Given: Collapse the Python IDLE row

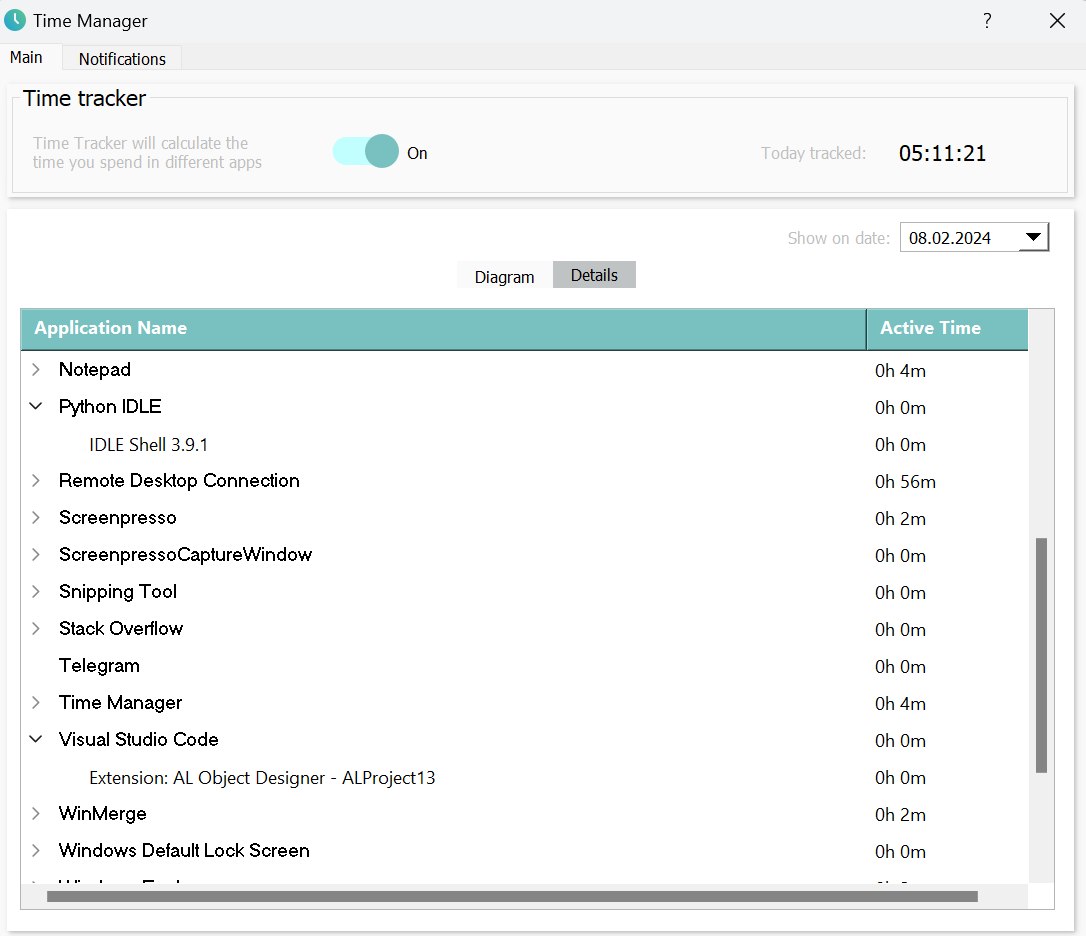Looking at the screenshot, I should pyautogui.click(x=36, y=407).
